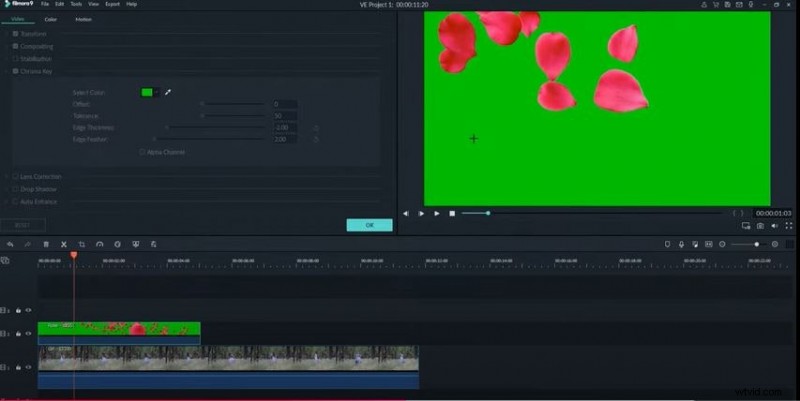Confirm changes with the OK button

369,225
